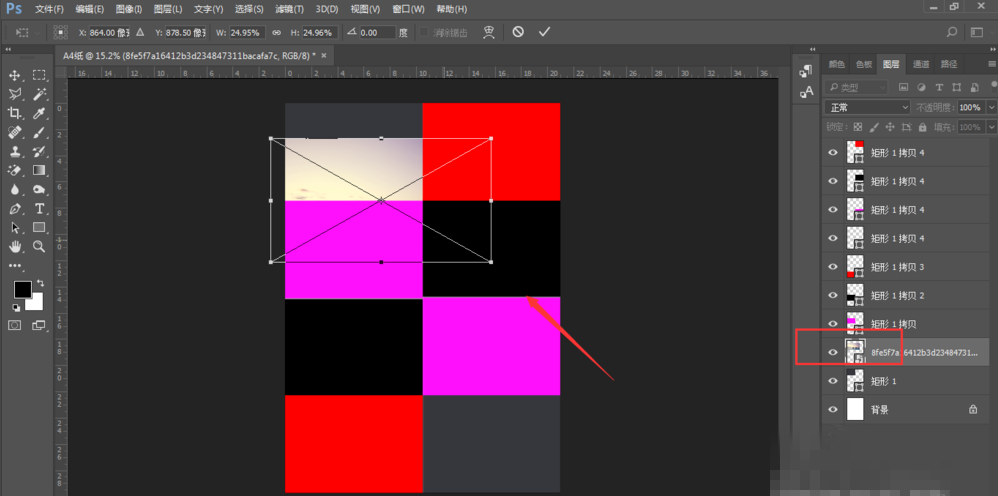Hide the 背景 layer using its eye icon
This screenshot has width=998, height=496.
pyautogui.click(x=833, y=409)
